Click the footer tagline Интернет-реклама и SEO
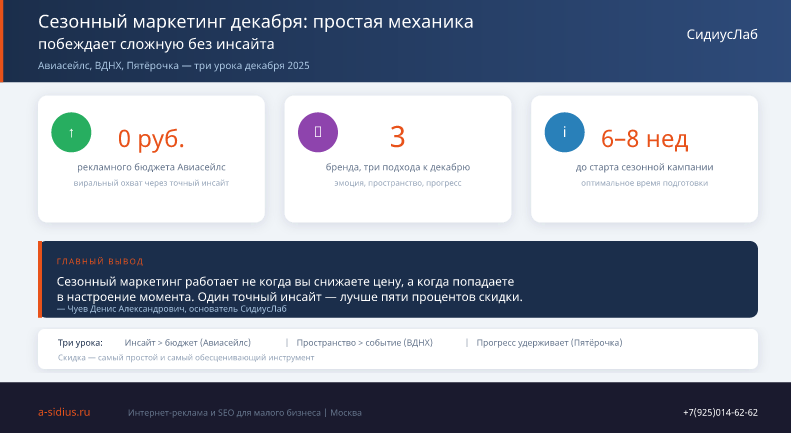The width and height of the screenshot is (791, 433). point(245,413)
